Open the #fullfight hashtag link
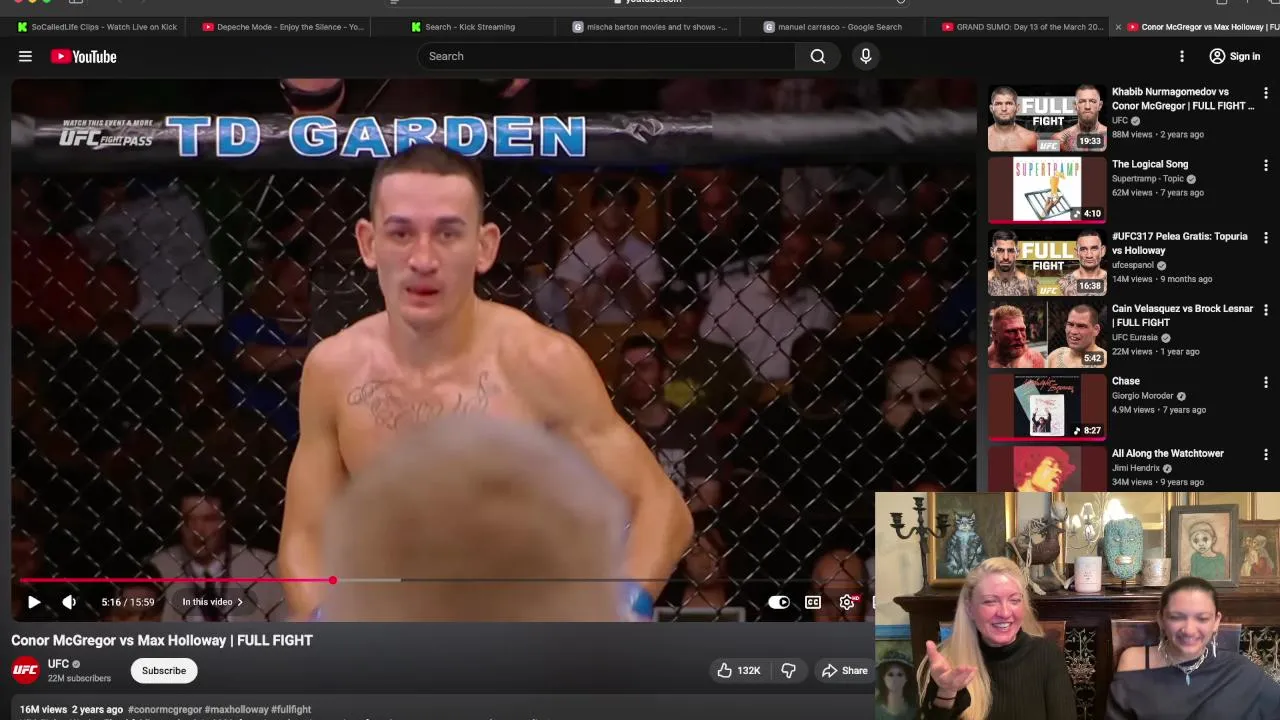Viewport: 1280px width, 720px height. click(x=291, y=710)
